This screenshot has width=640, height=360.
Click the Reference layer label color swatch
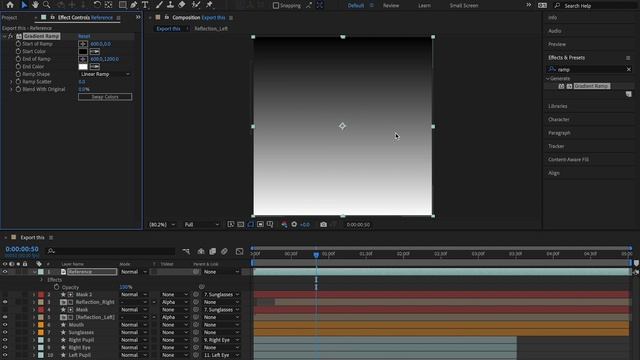[41, 272]
